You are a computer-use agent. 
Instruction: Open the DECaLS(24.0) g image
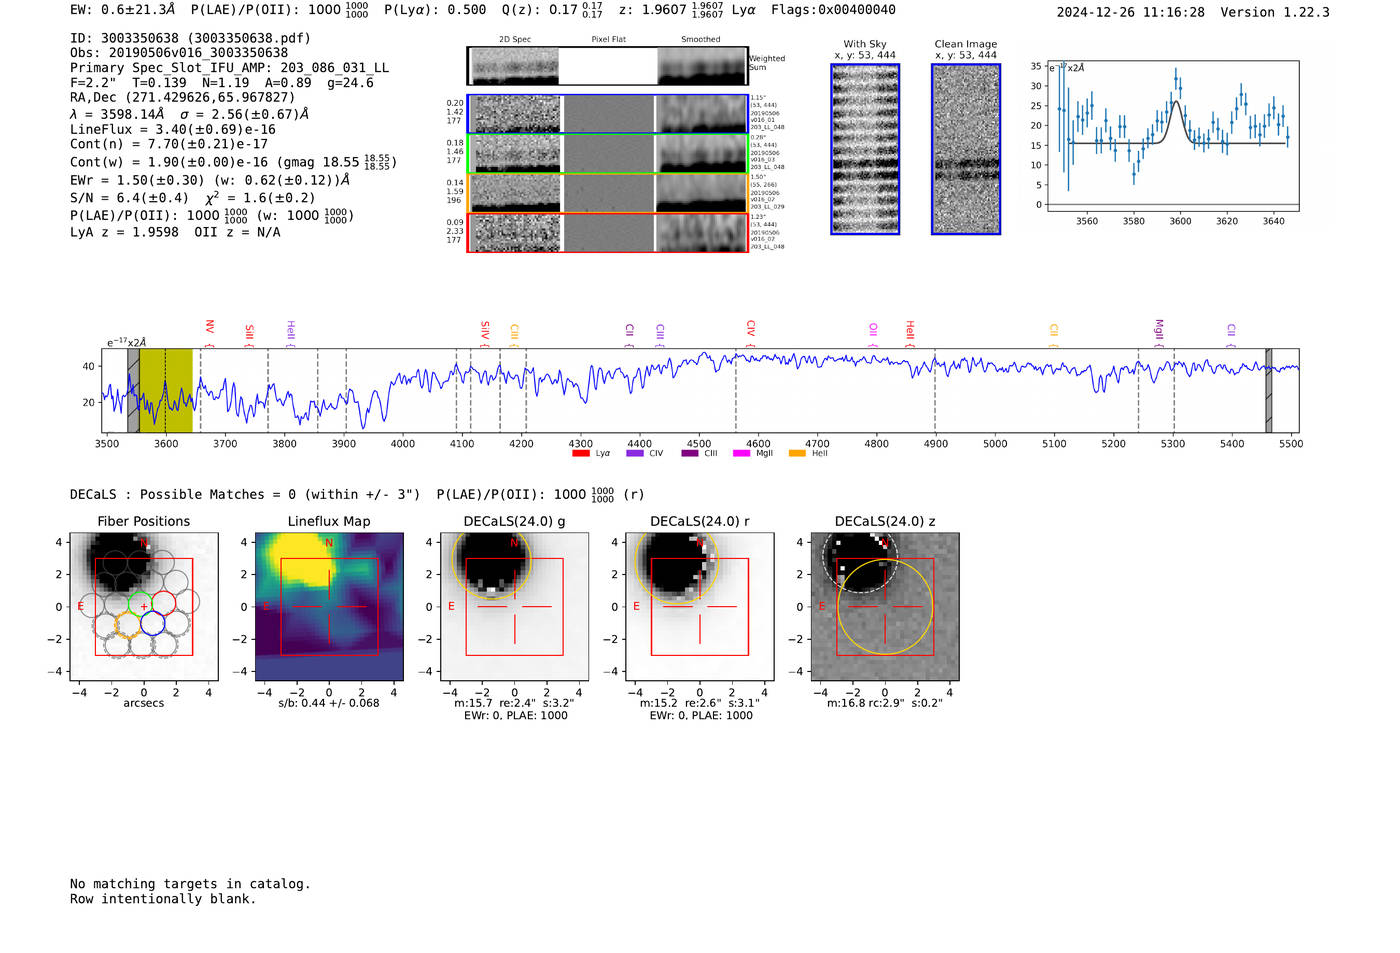pos(514,607)
